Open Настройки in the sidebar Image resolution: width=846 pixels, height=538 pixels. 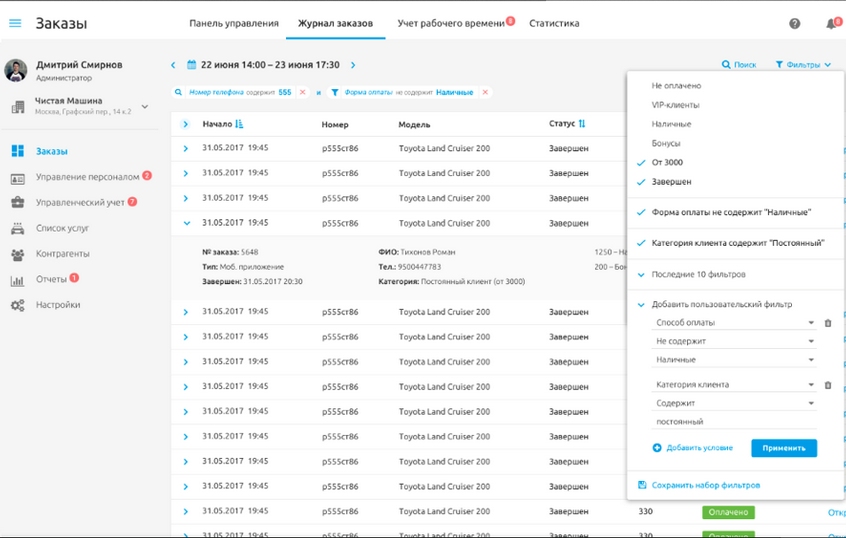pyautogui.click(x=58, y=305)
